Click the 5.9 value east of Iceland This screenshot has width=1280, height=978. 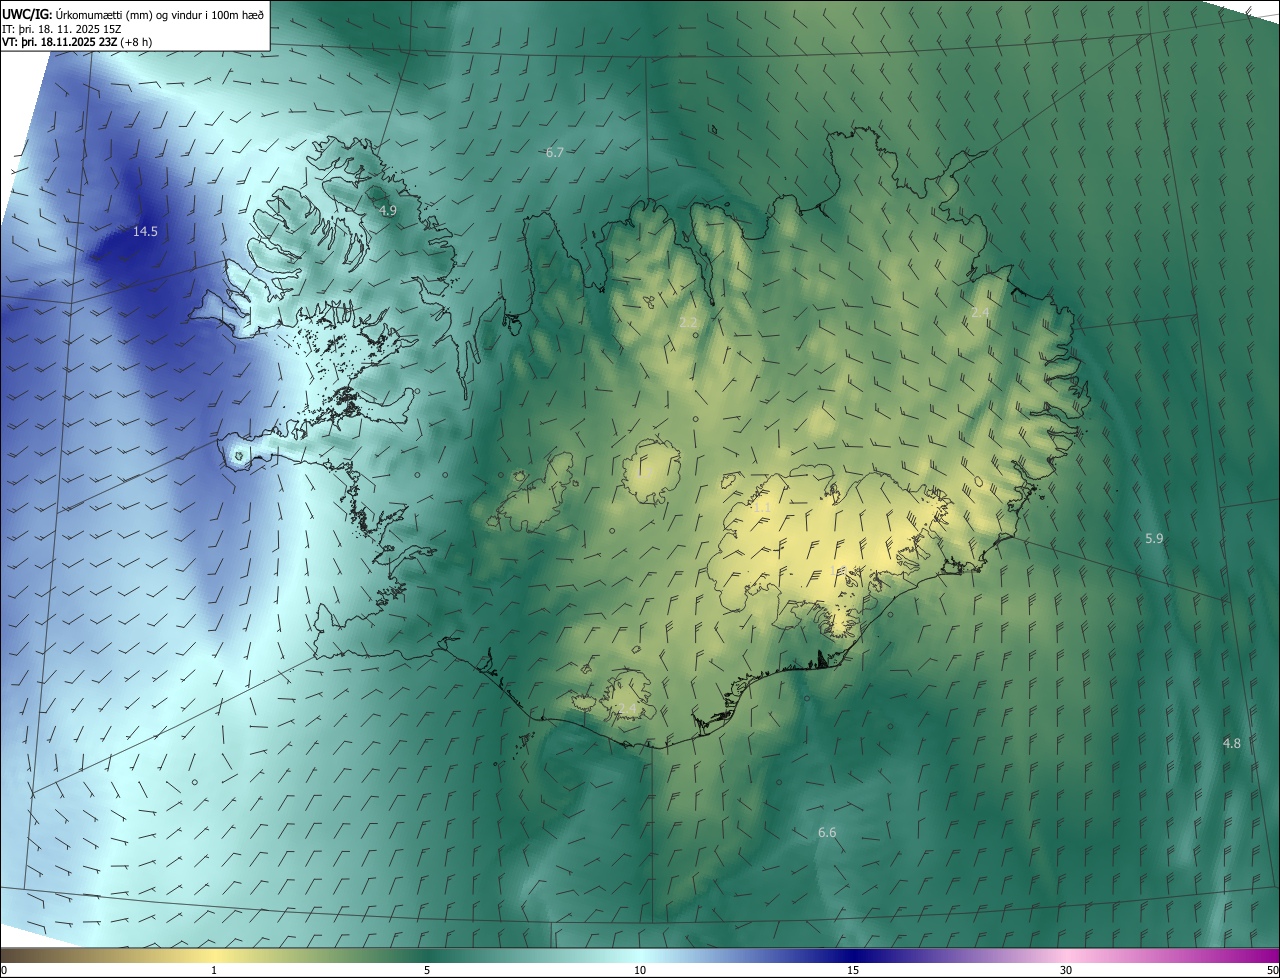(x=1154, y=538)
